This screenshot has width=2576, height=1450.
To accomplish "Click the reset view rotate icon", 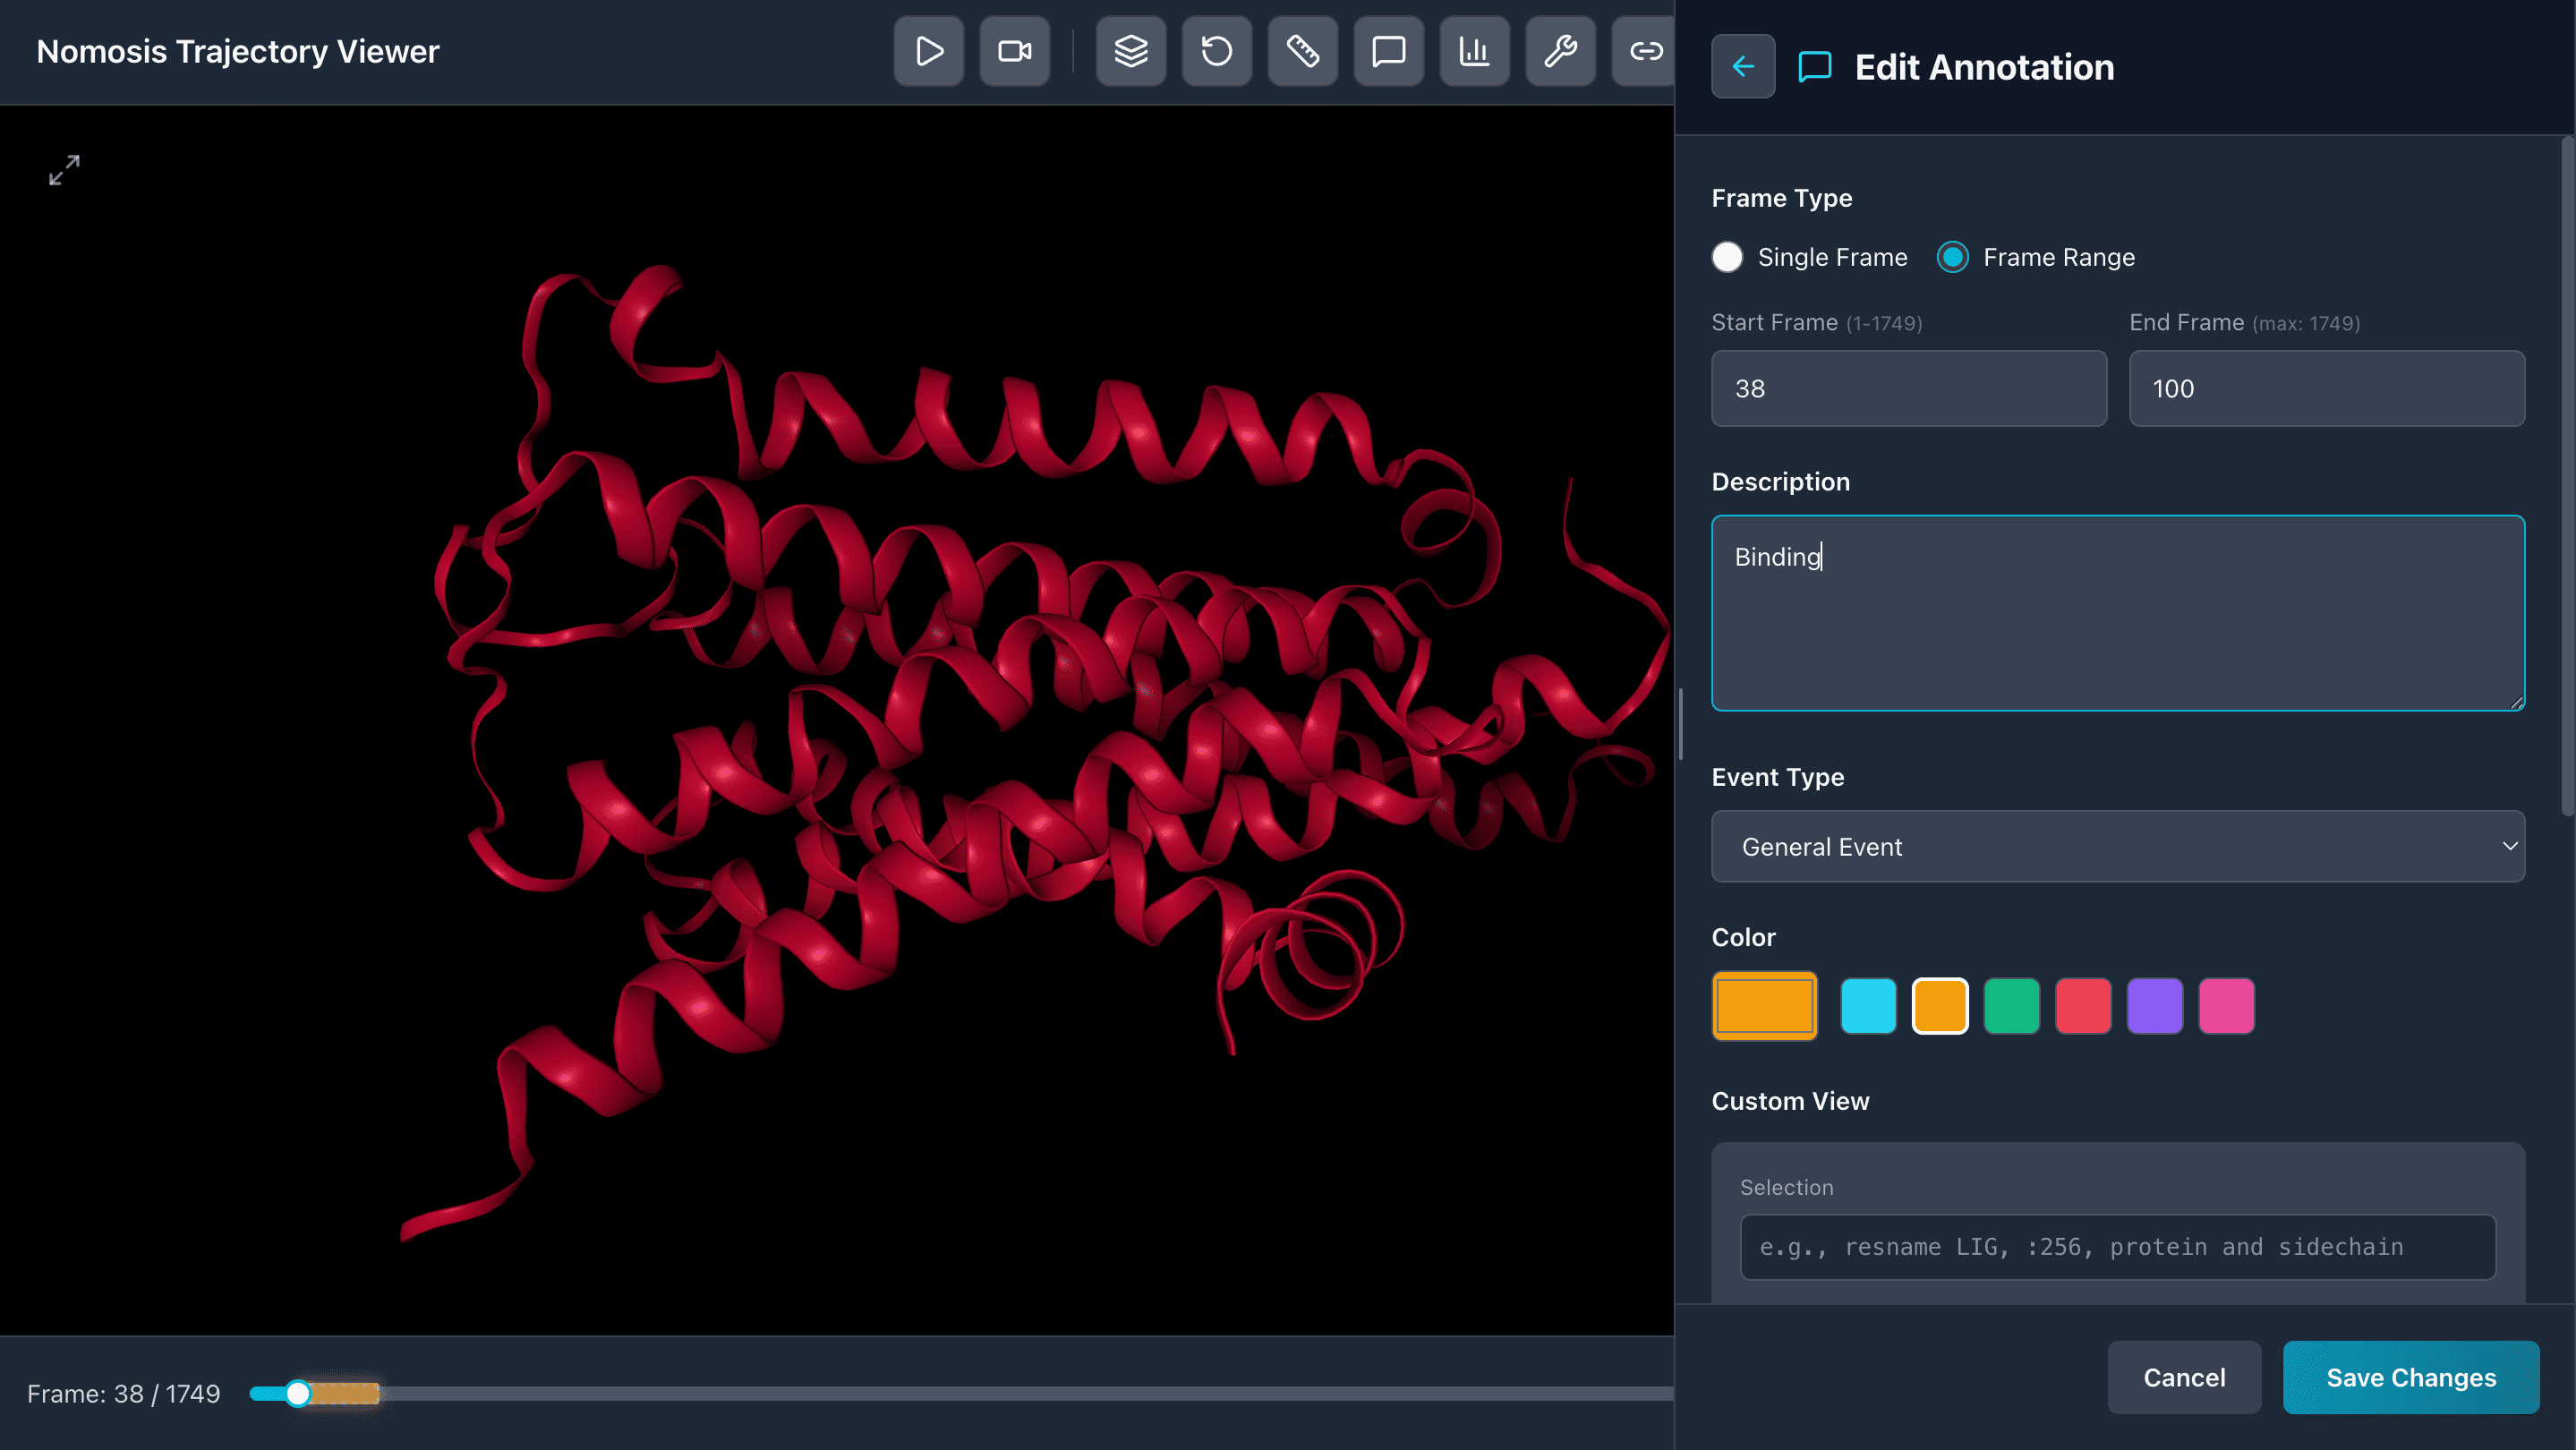I will (x=1216, y=51).
